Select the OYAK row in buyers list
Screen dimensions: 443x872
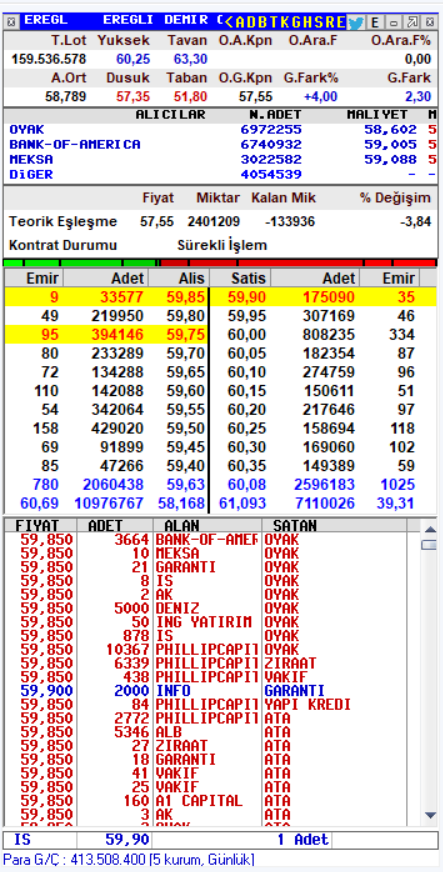coord(221,130)
